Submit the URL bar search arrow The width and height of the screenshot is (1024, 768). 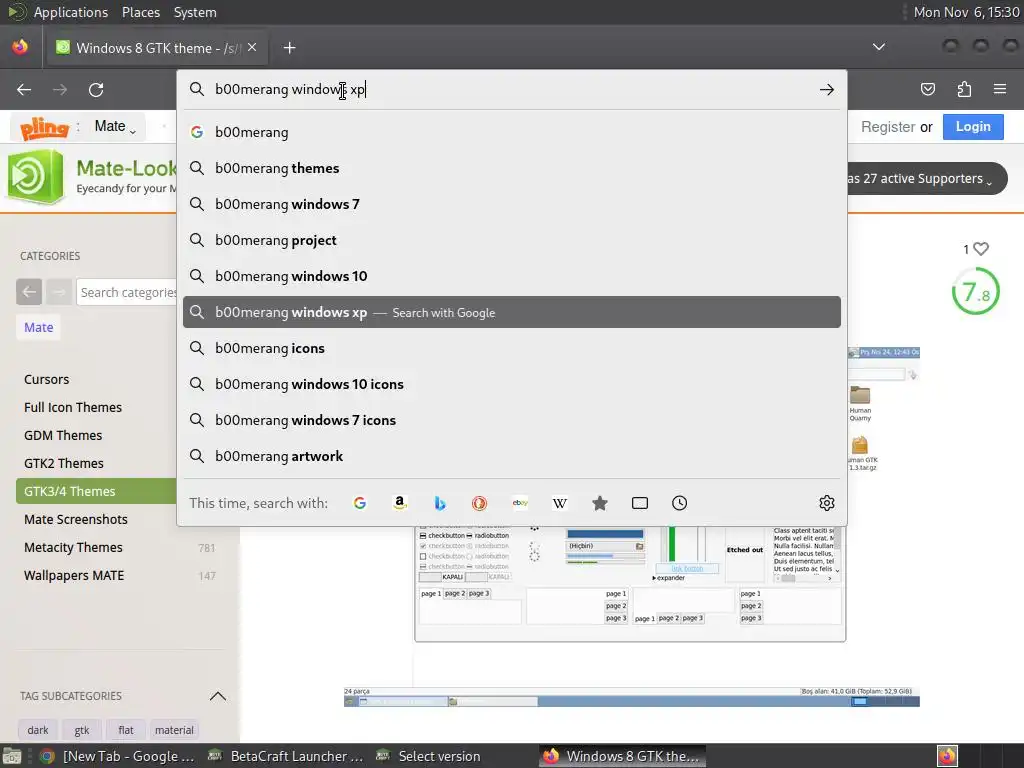tap(827, 89)
